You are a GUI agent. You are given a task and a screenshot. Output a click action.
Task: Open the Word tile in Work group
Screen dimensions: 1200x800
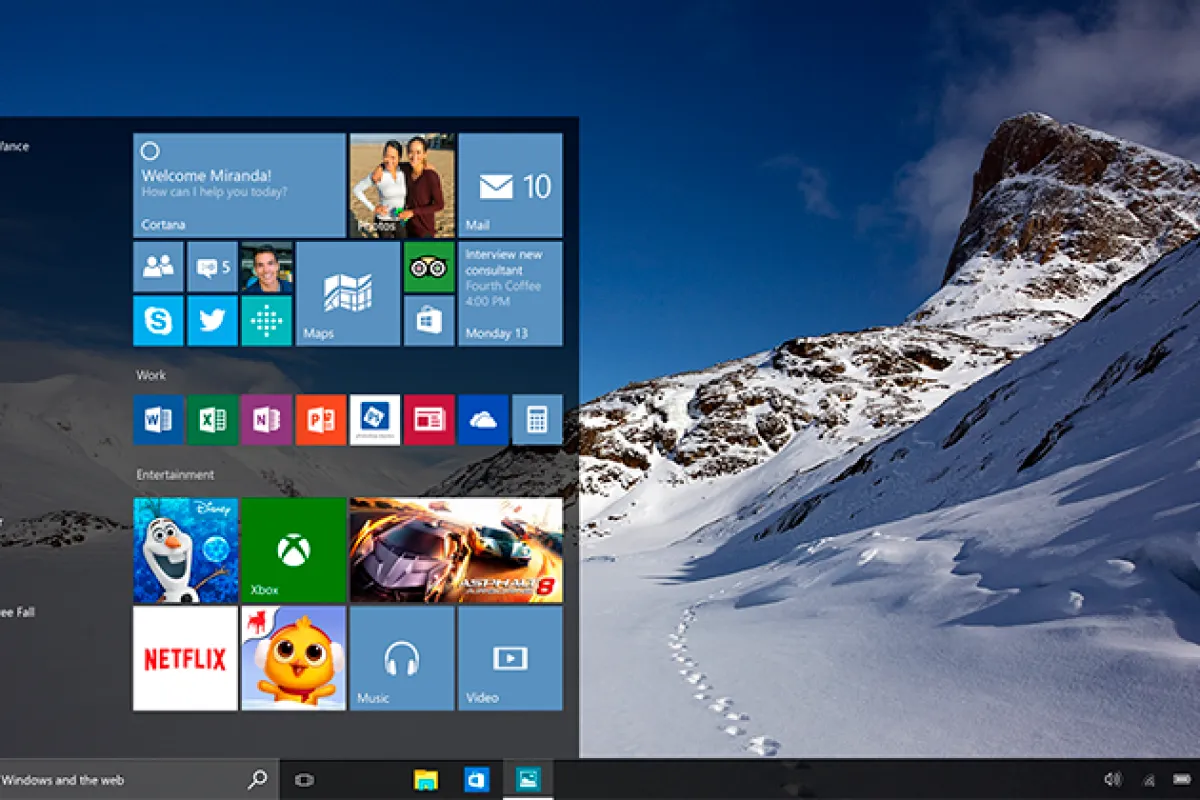click(158, 420)
